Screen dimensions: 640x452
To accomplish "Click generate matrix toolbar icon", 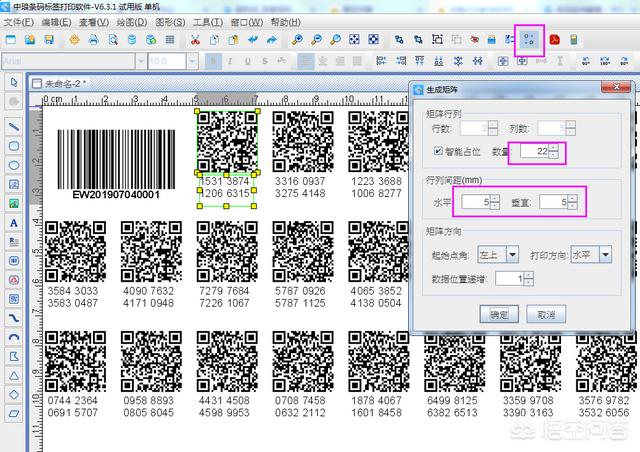I will point(529,40).
